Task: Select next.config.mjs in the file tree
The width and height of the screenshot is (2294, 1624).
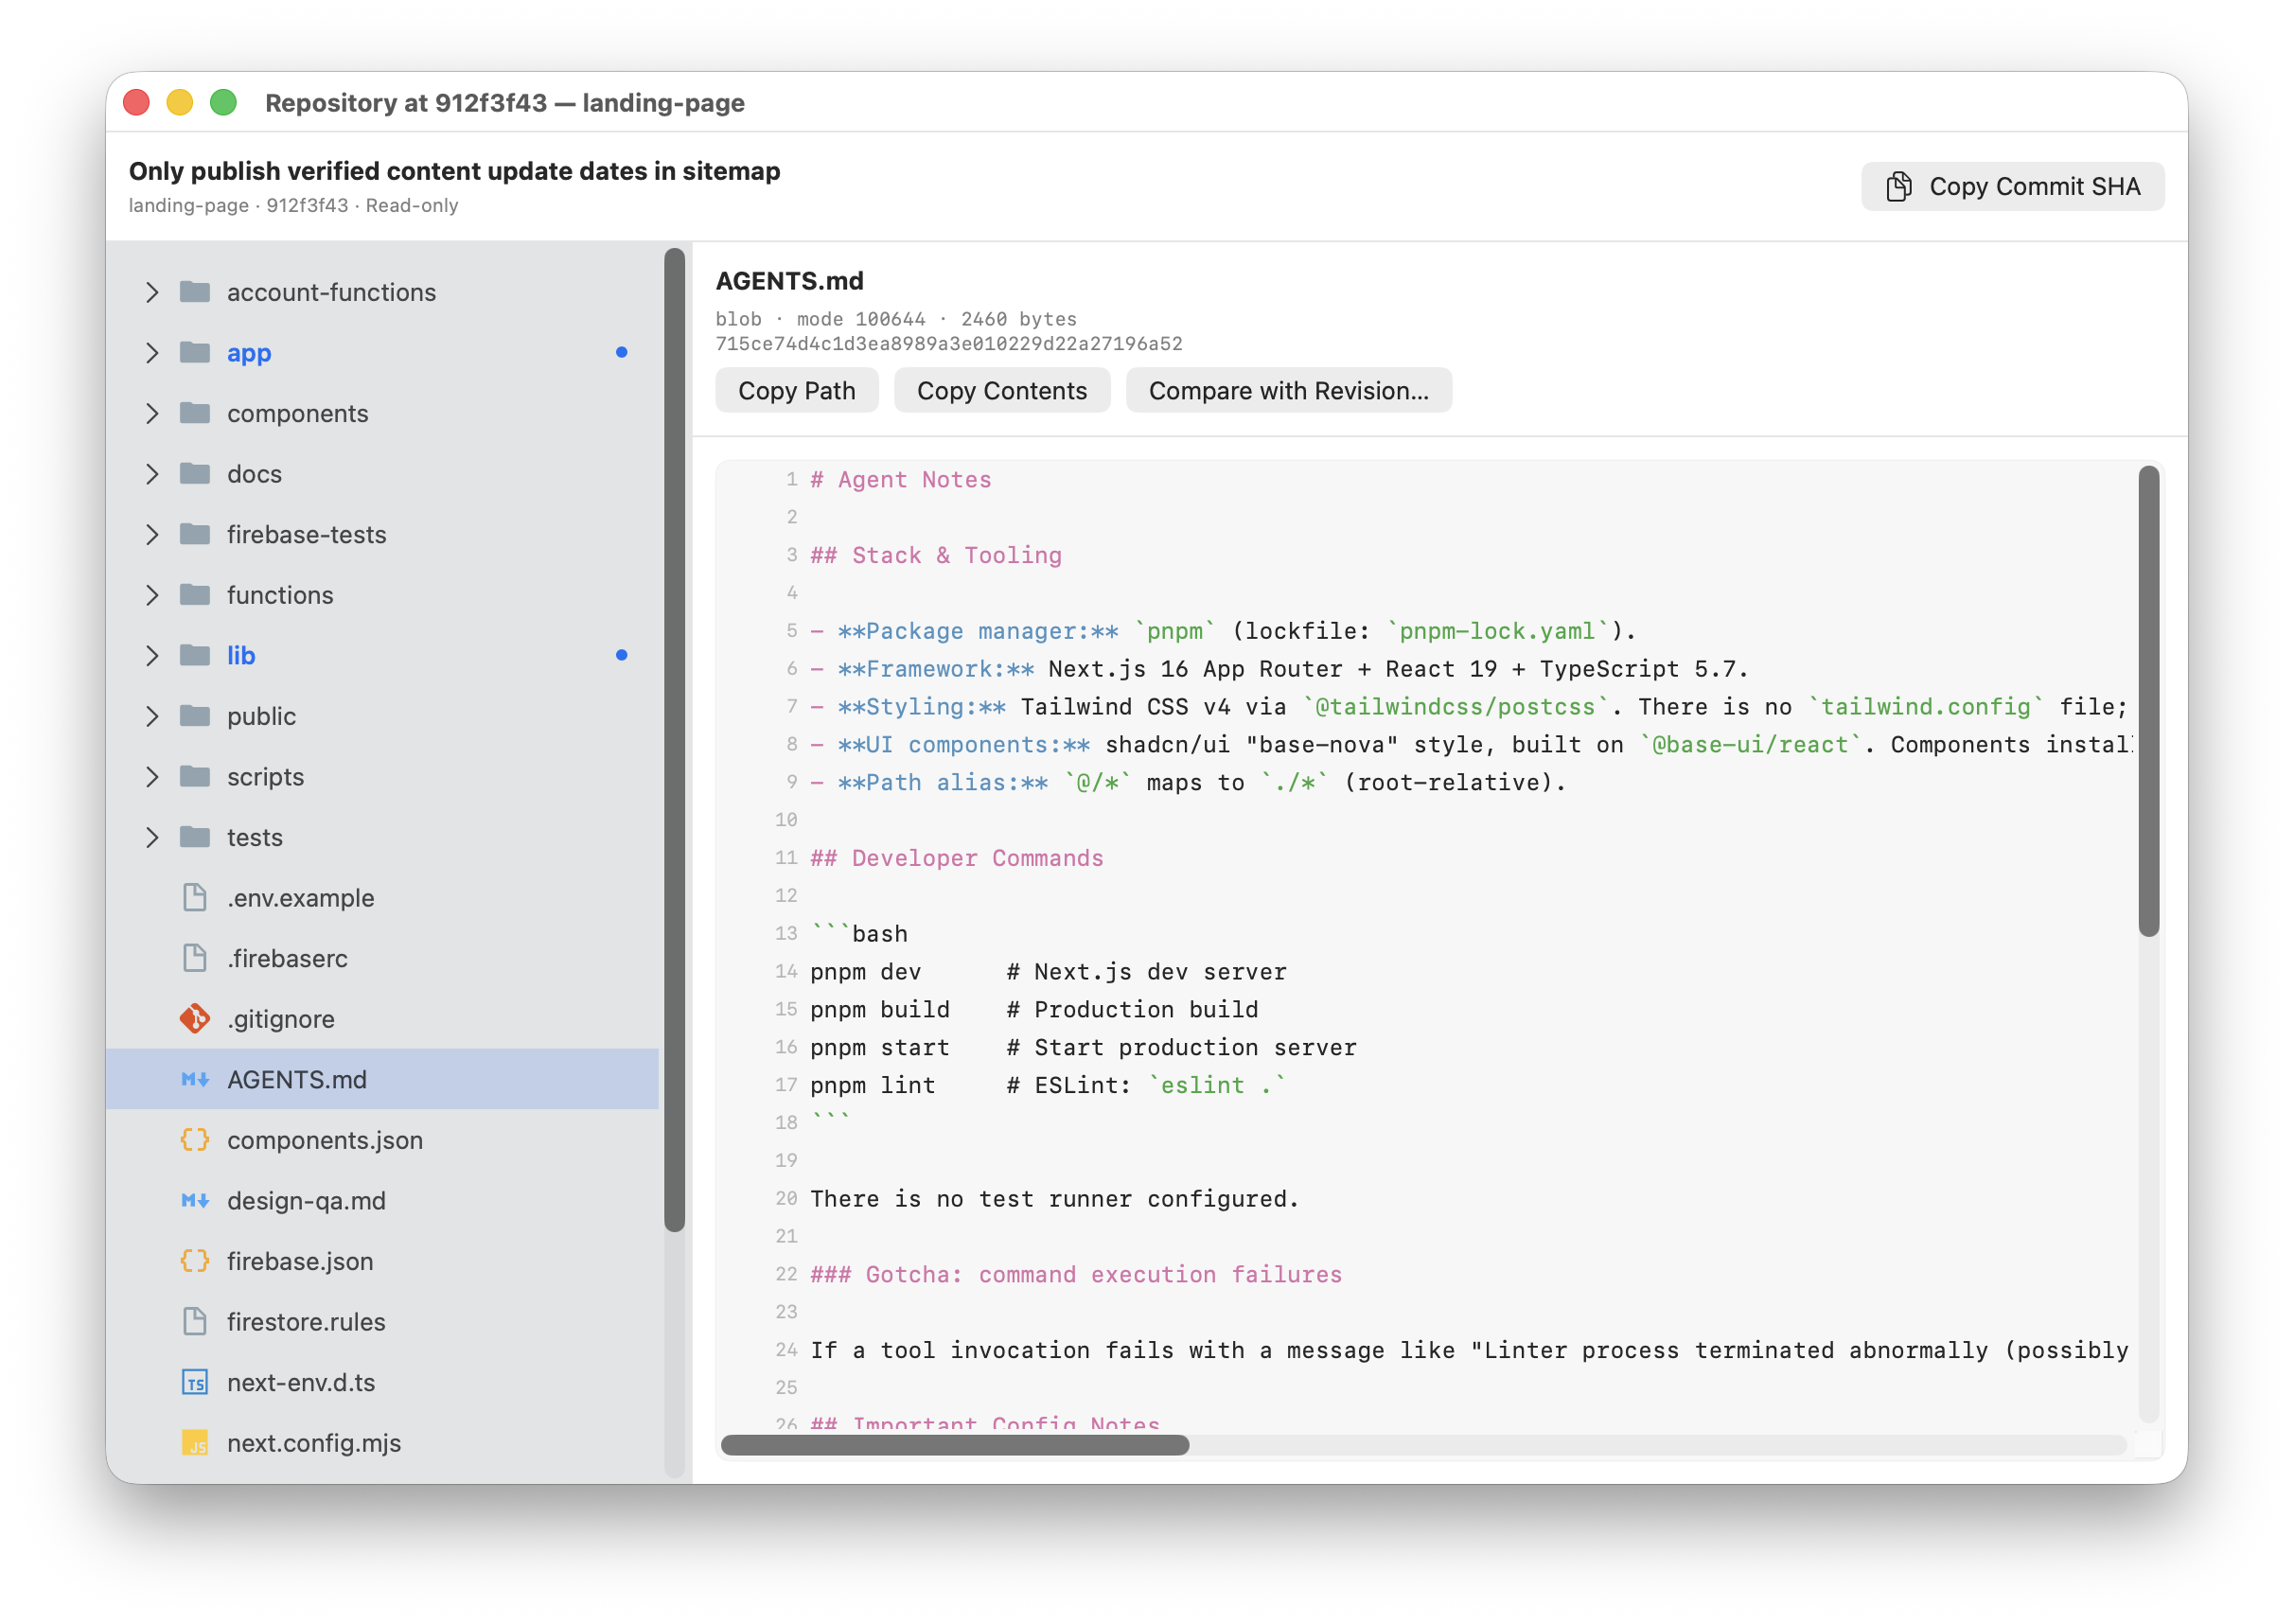Action: (x=383, y=1442)
